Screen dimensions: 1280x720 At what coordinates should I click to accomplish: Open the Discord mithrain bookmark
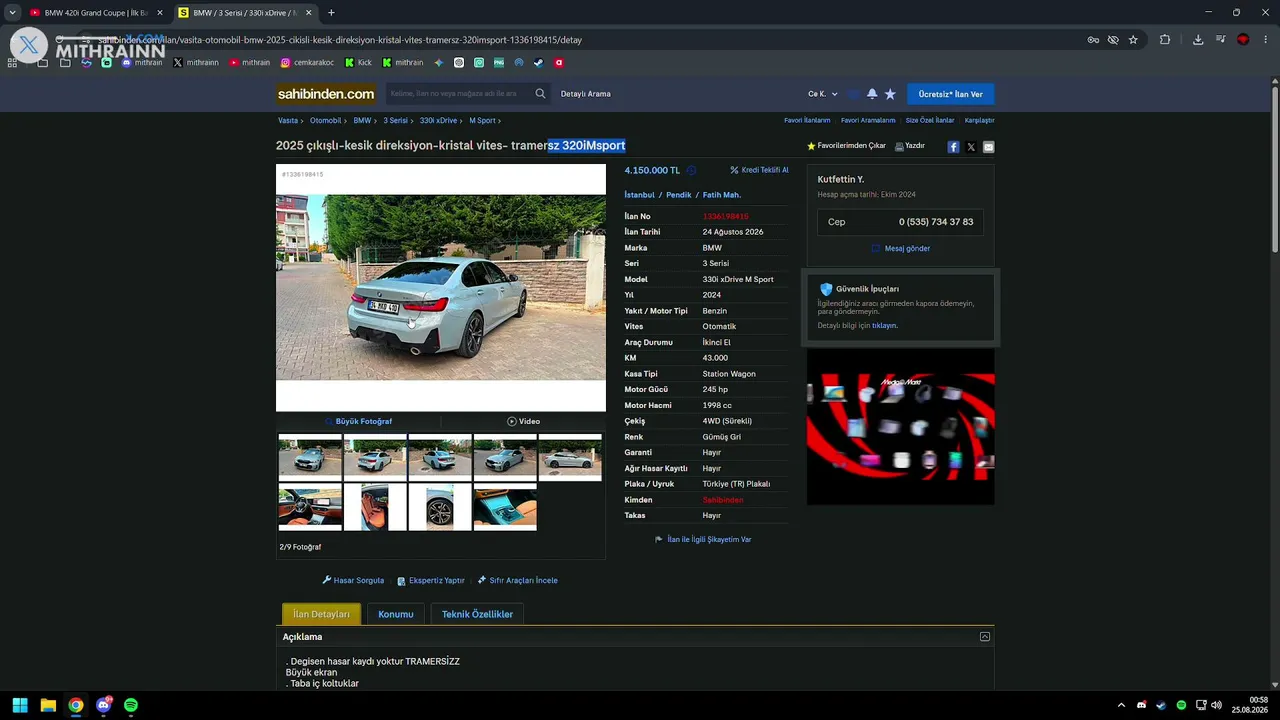(141, 62)
